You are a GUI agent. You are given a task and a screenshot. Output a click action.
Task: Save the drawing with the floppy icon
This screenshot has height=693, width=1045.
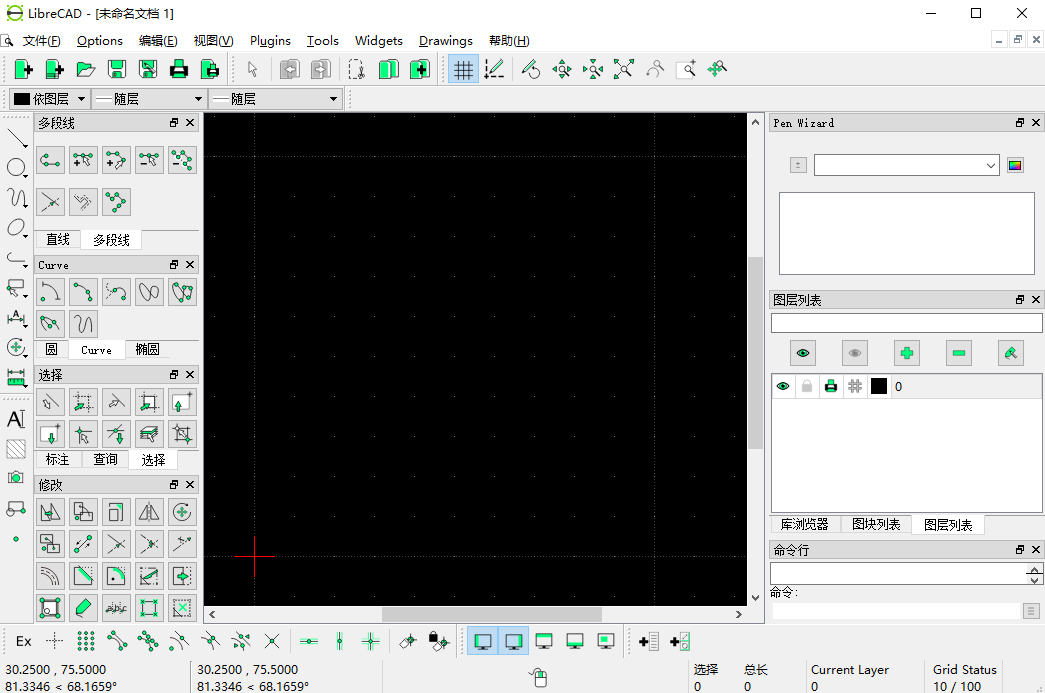(117, 69)
